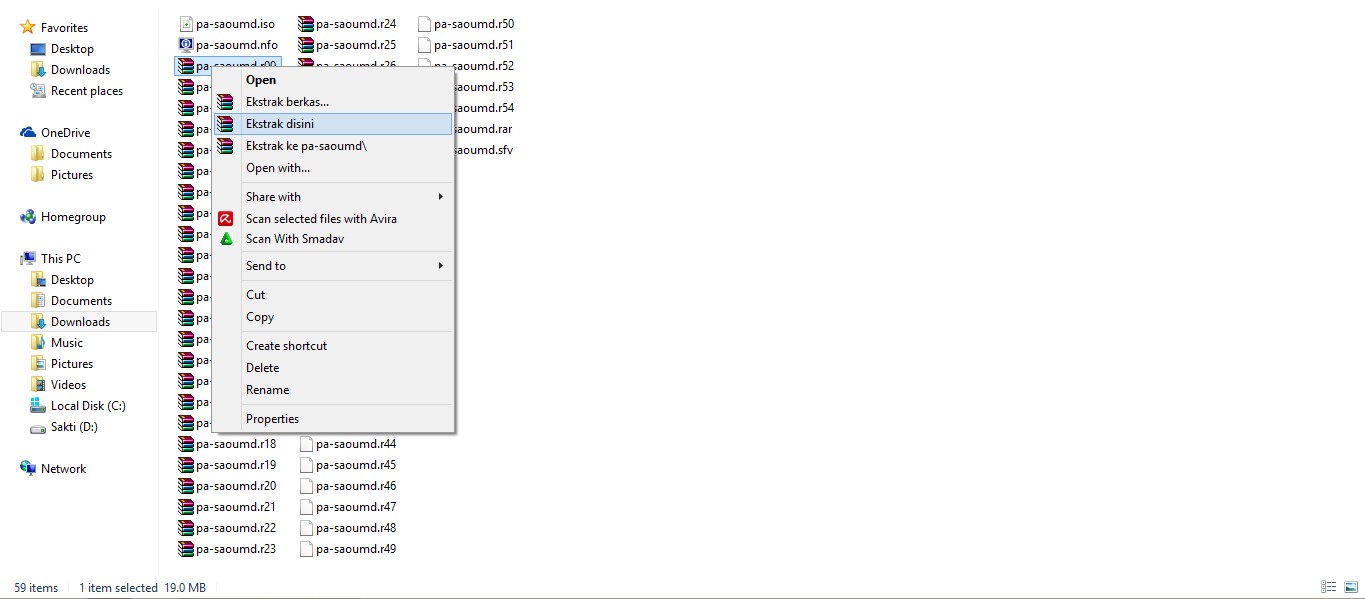Select file pa-saoumd.r22
Viewport: 1365px width, 599px height.
coord(228,527)
